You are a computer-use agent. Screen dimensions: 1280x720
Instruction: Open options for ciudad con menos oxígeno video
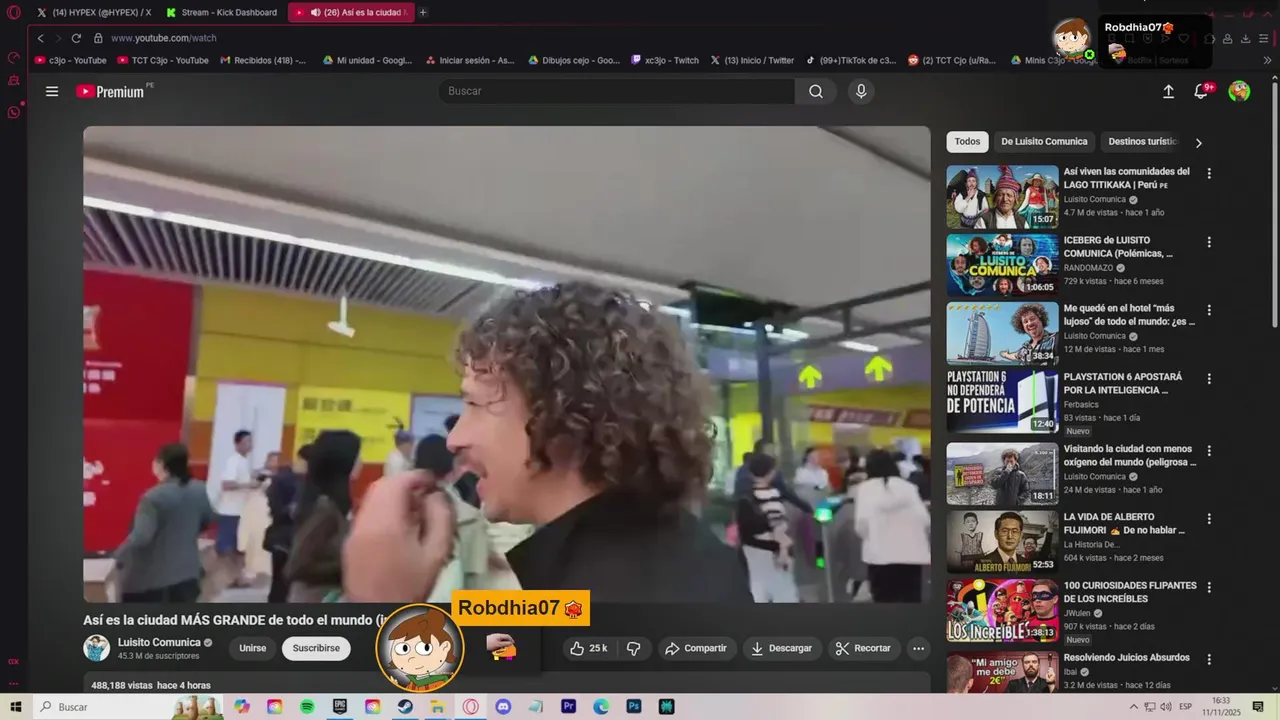pyautogui.click(x=1209, y=451)
